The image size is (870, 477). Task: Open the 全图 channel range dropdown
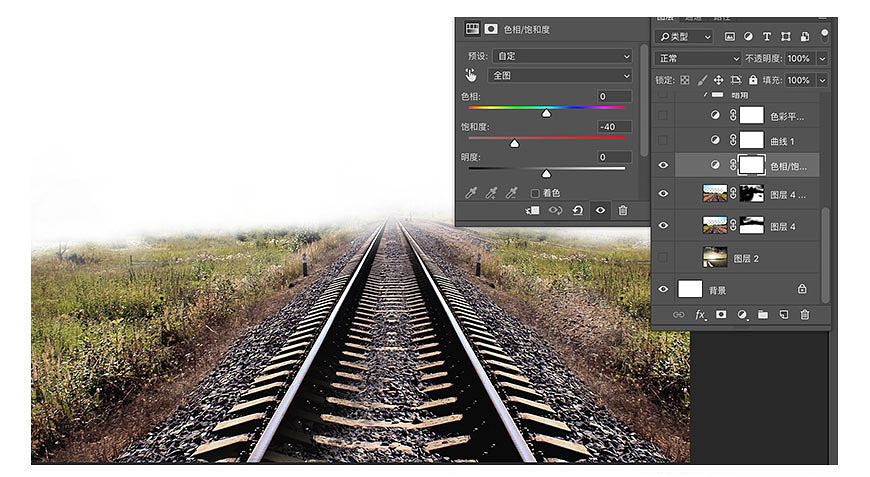click(560, 76)
